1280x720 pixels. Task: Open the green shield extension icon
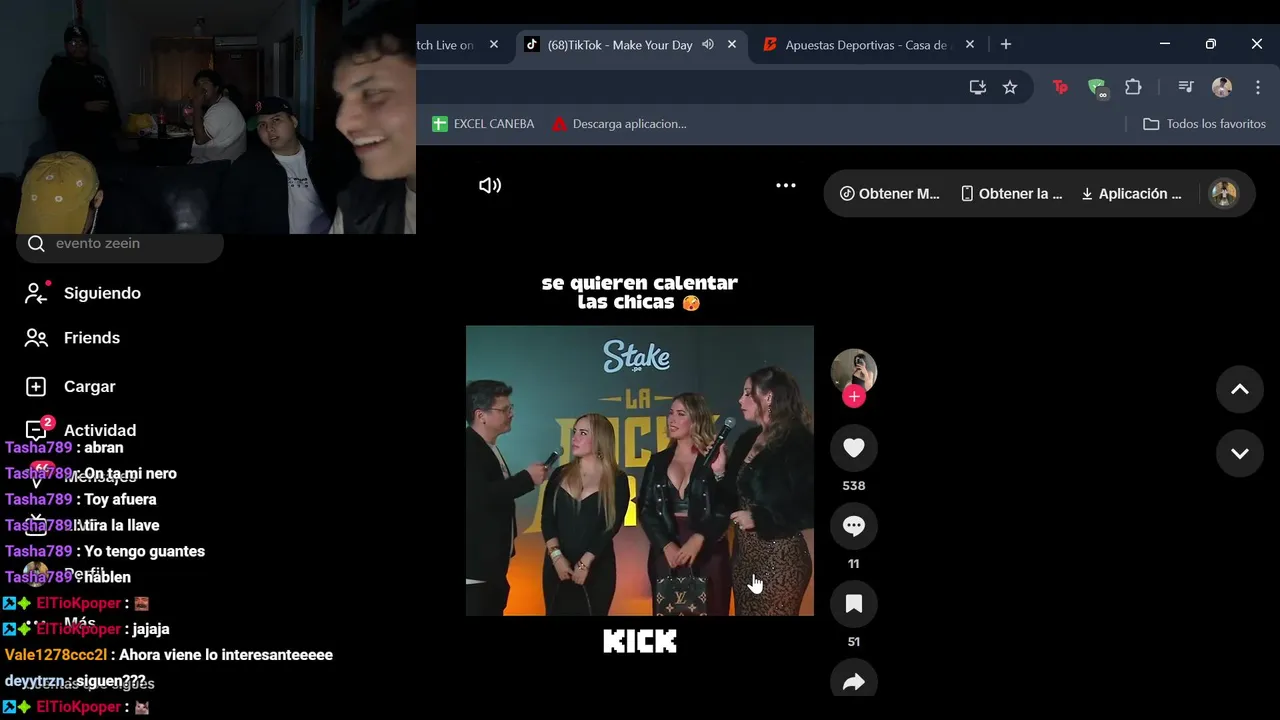[1097, 88]
